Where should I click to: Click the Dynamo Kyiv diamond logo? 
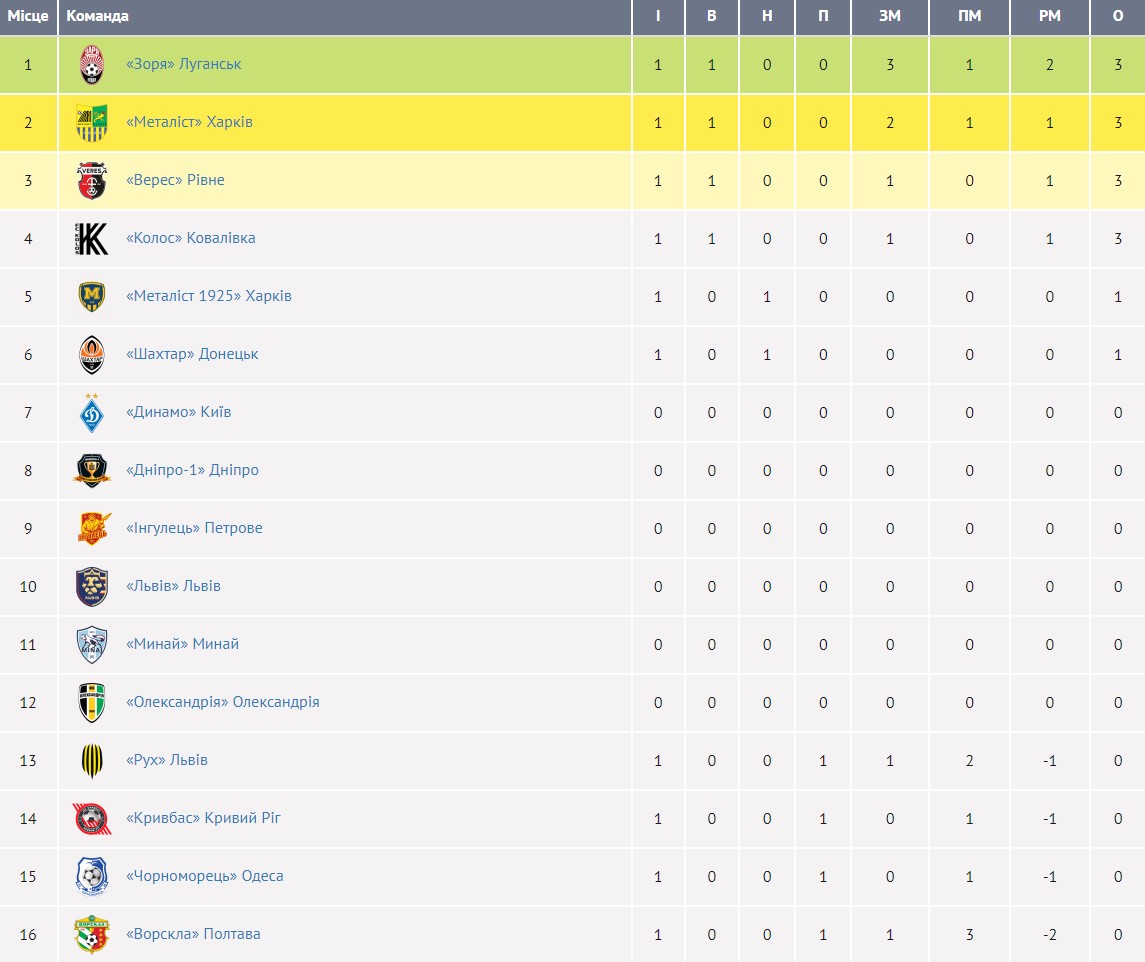92,413
